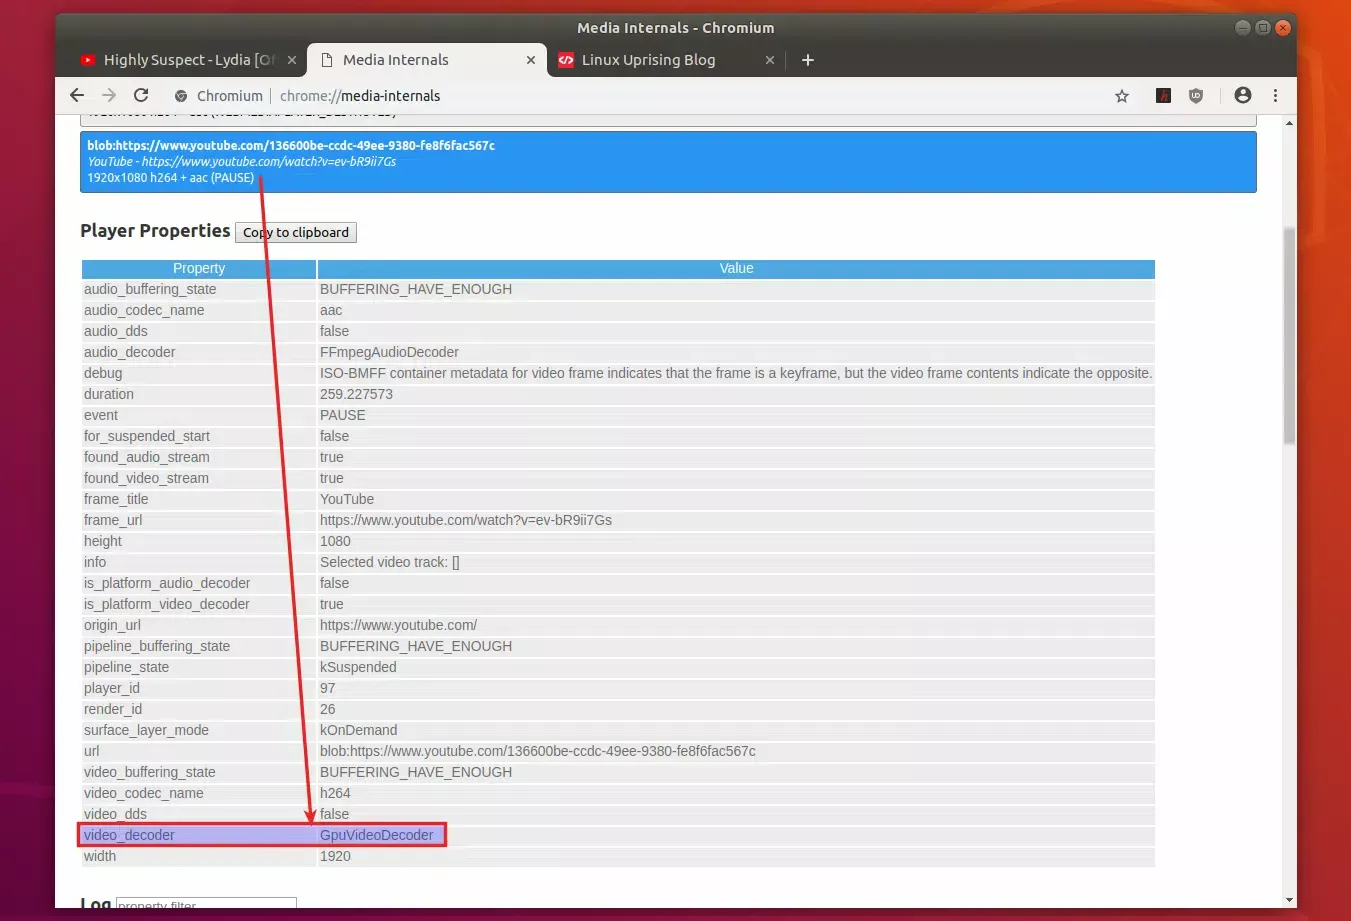Click the frame_title value YouTube
The width and height of the screenshot is (1351, 921).
tap(347, 499)
